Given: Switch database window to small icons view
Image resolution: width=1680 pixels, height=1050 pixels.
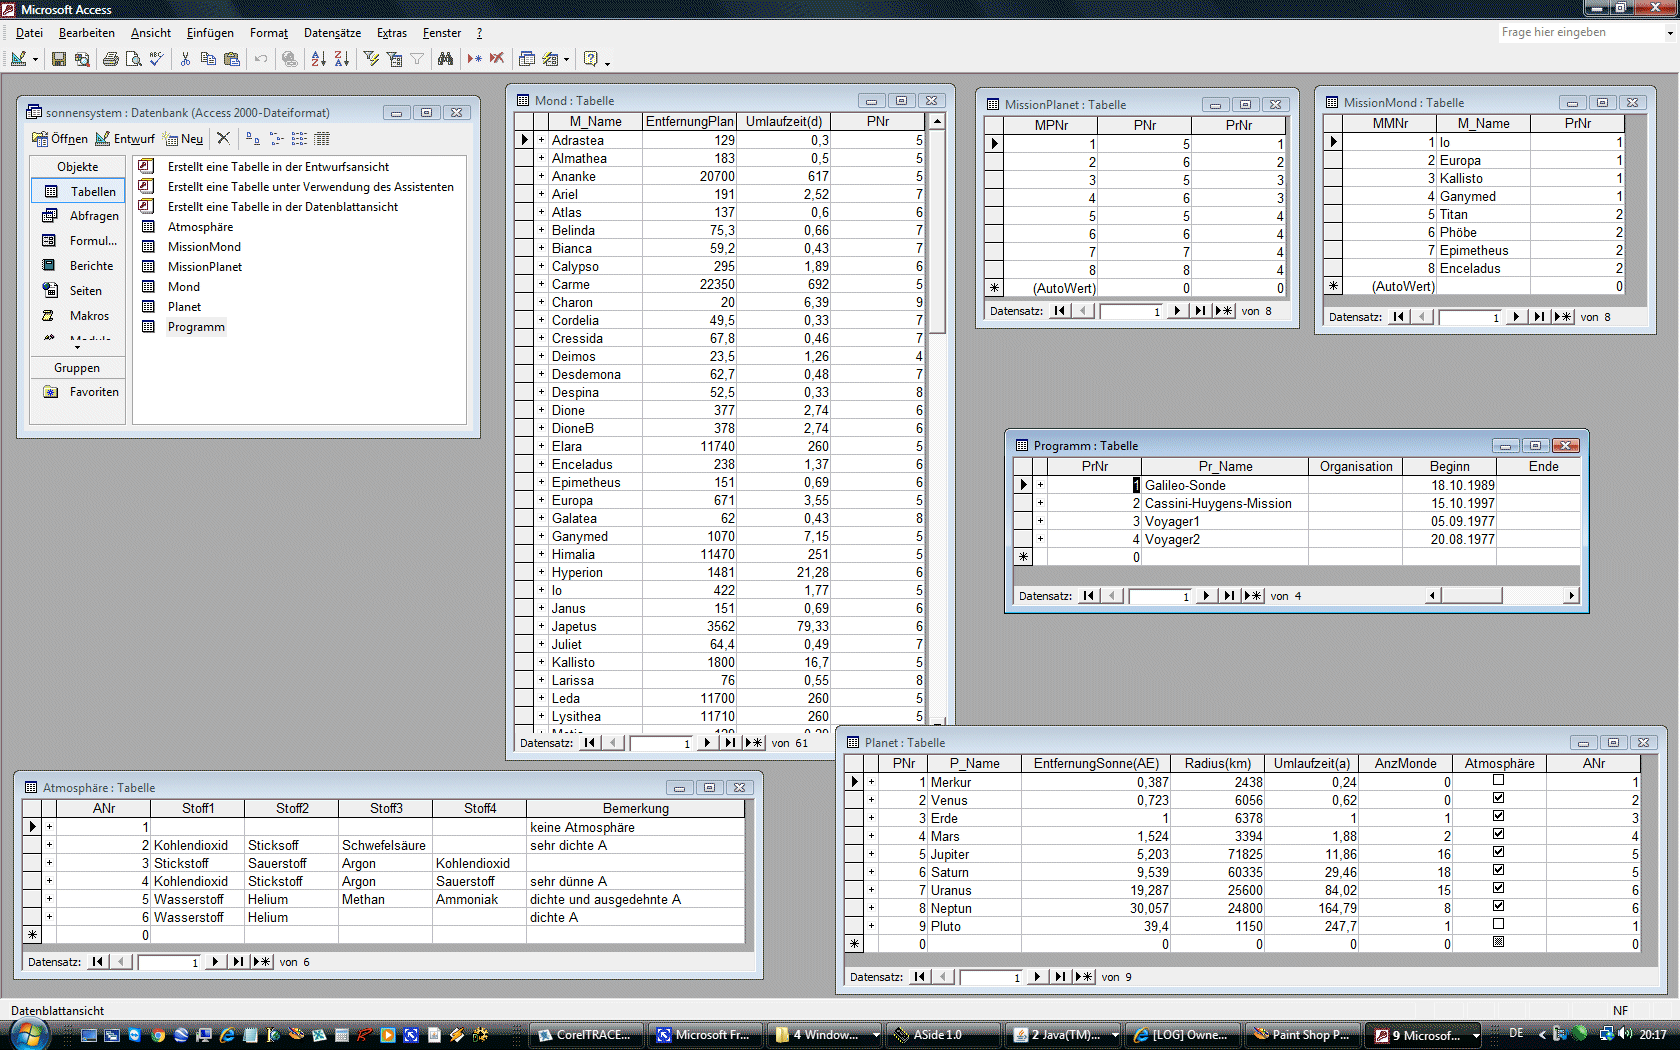Looking at the screenshot, I should click(276, 139).
